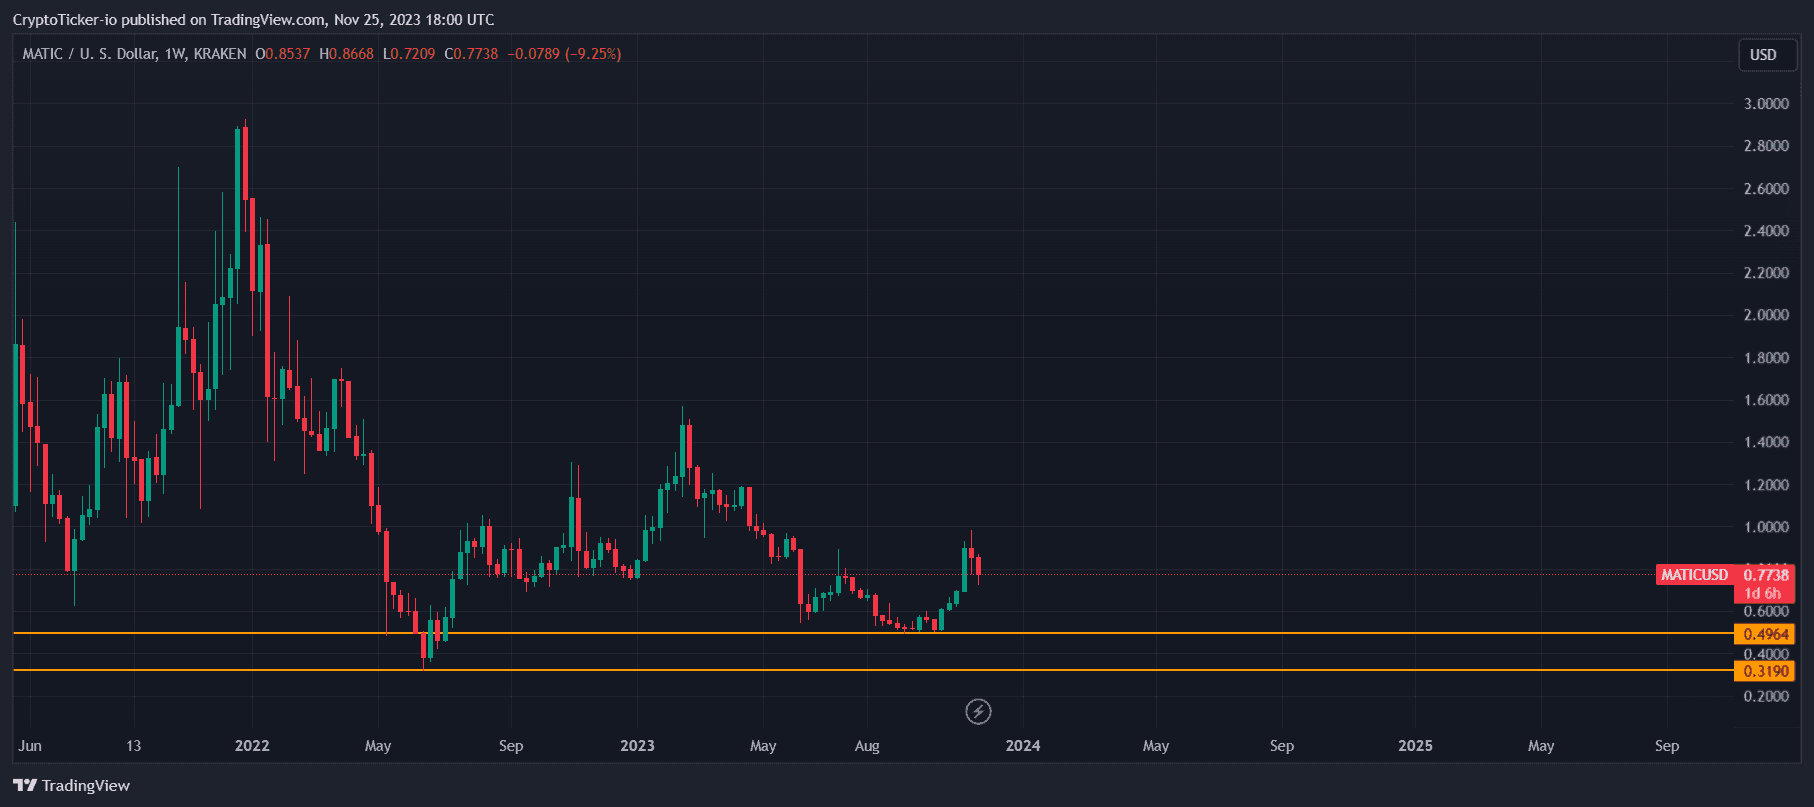Click the 2024 label on time axis
1814x807 pixels.
pyautogui.click(x=1022, y=746)
